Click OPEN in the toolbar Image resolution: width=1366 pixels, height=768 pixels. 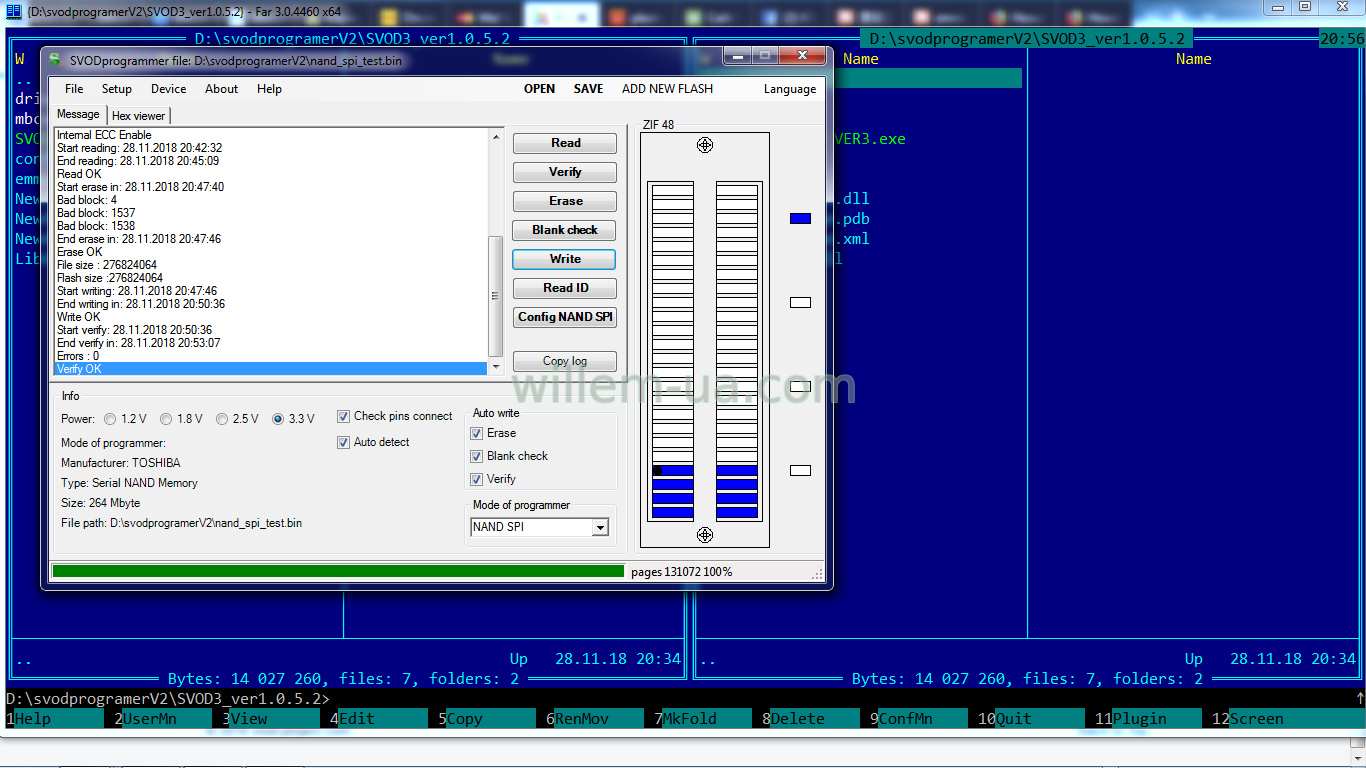(540, 89)
